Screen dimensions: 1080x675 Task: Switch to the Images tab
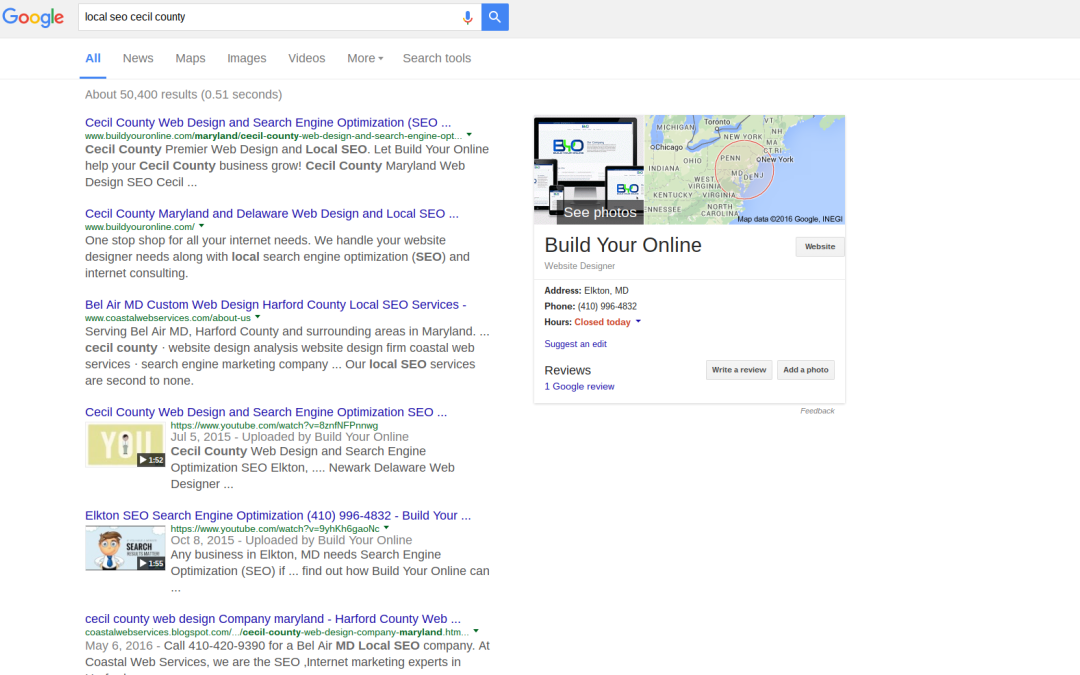click(x=247, y=58)
